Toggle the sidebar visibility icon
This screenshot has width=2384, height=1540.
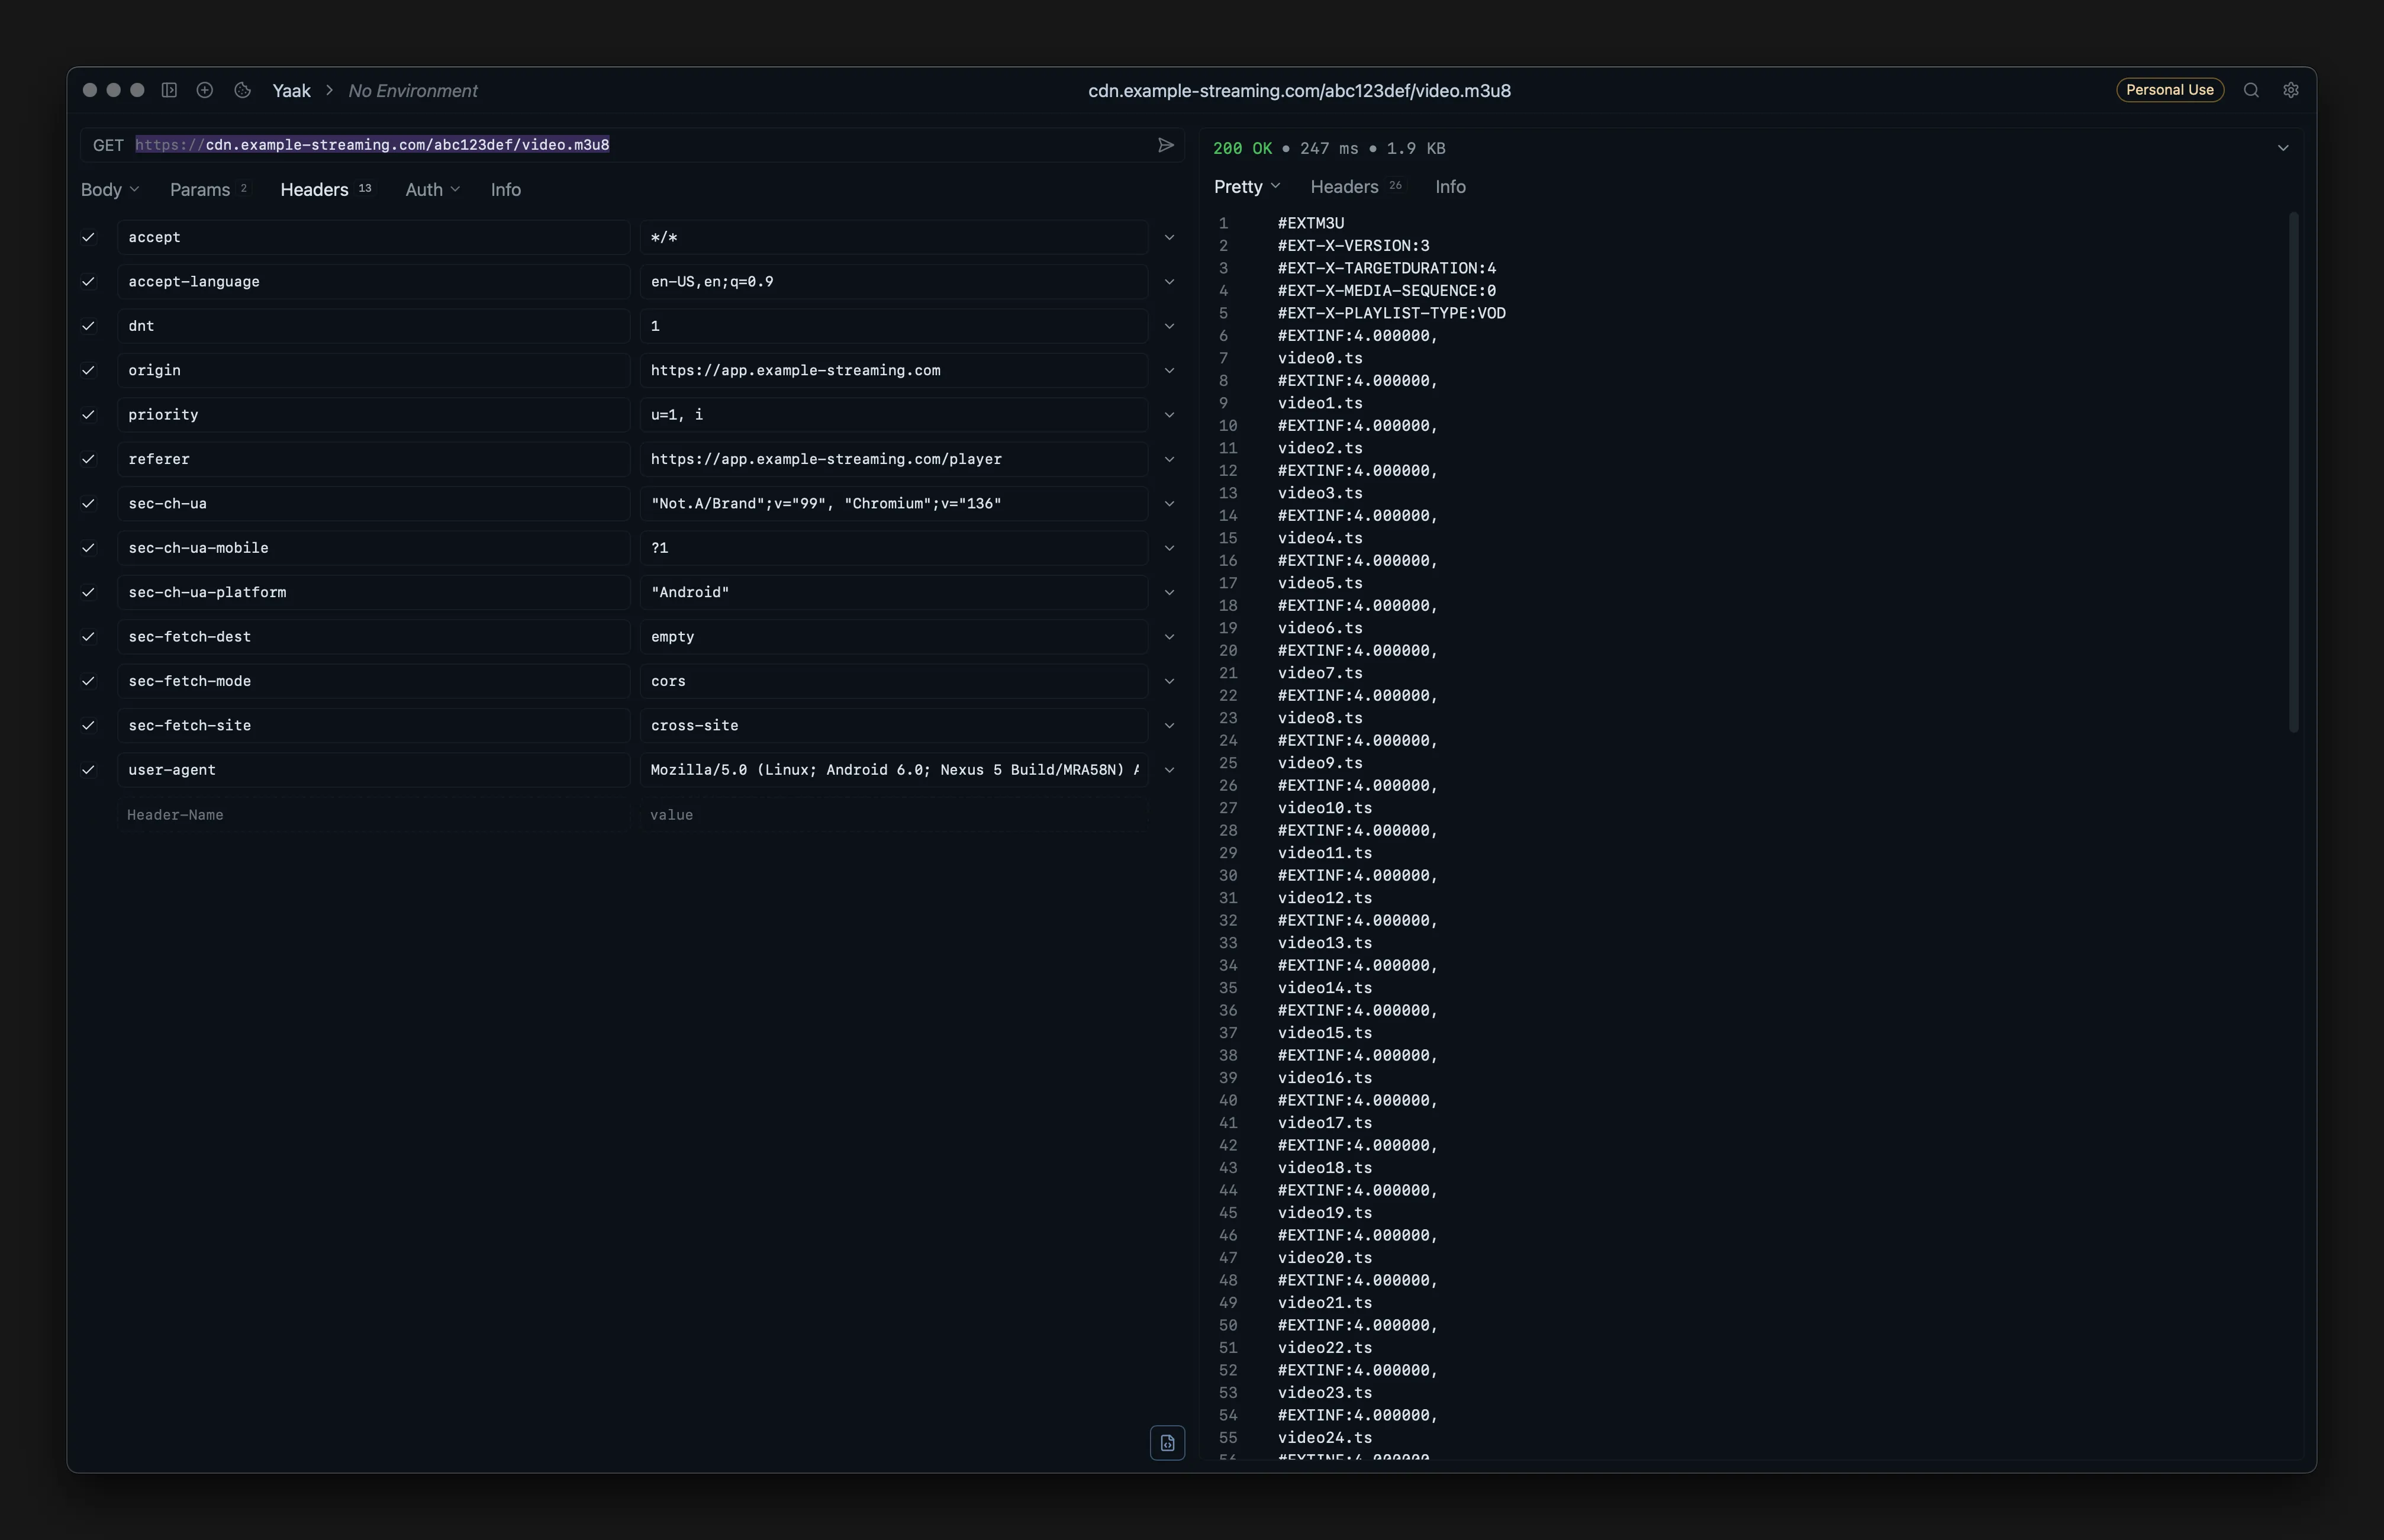pos(169,90)
